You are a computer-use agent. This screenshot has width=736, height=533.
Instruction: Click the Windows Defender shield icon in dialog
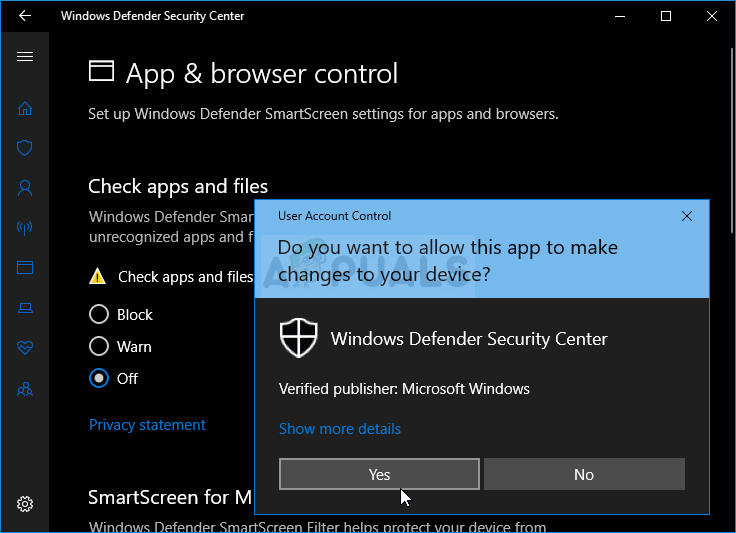click(x=299, y=338)
